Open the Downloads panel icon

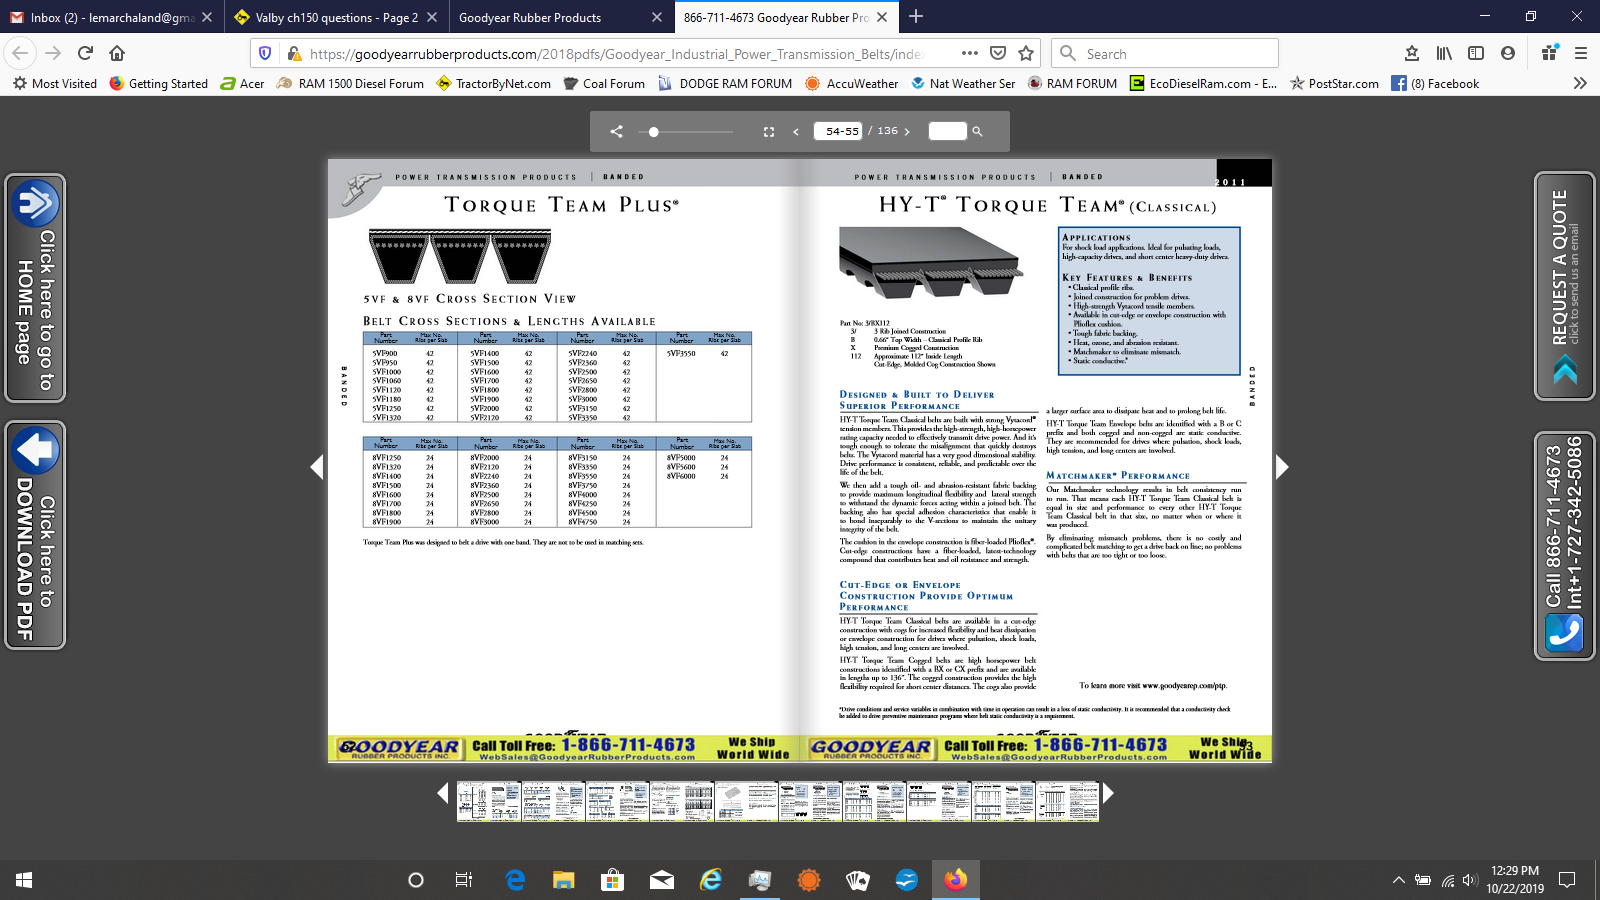(x=1412, y=53)
